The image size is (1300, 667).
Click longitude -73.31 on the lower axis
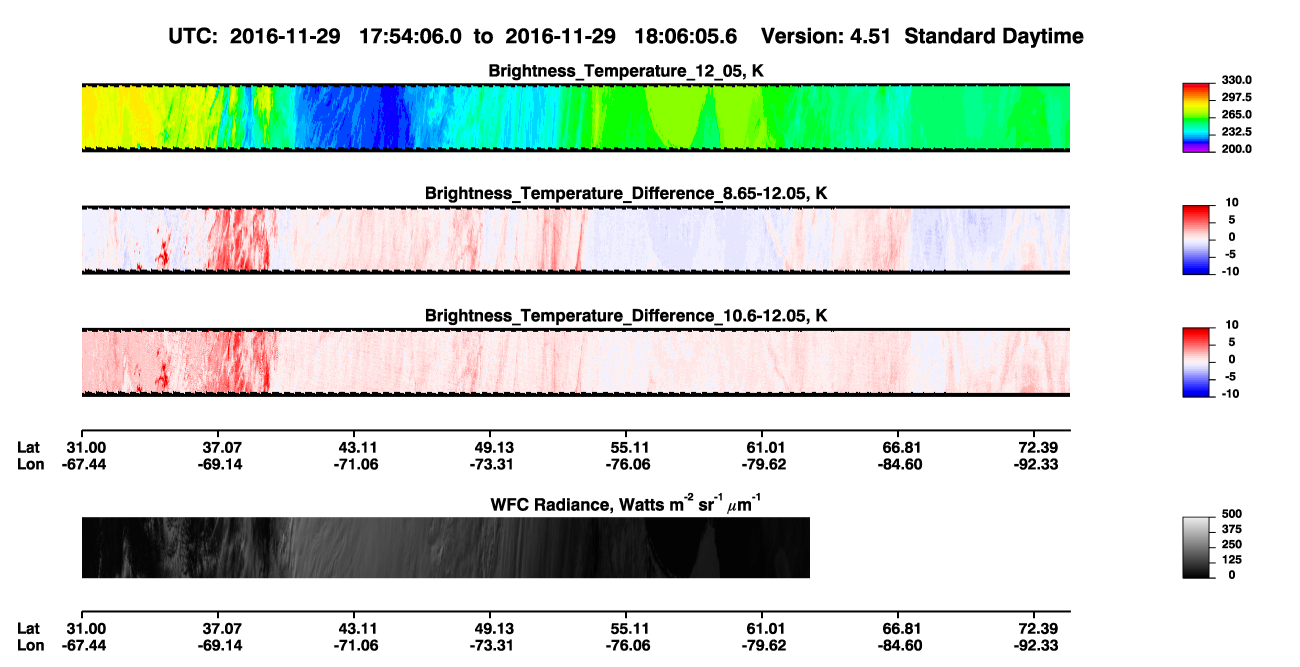494,645
